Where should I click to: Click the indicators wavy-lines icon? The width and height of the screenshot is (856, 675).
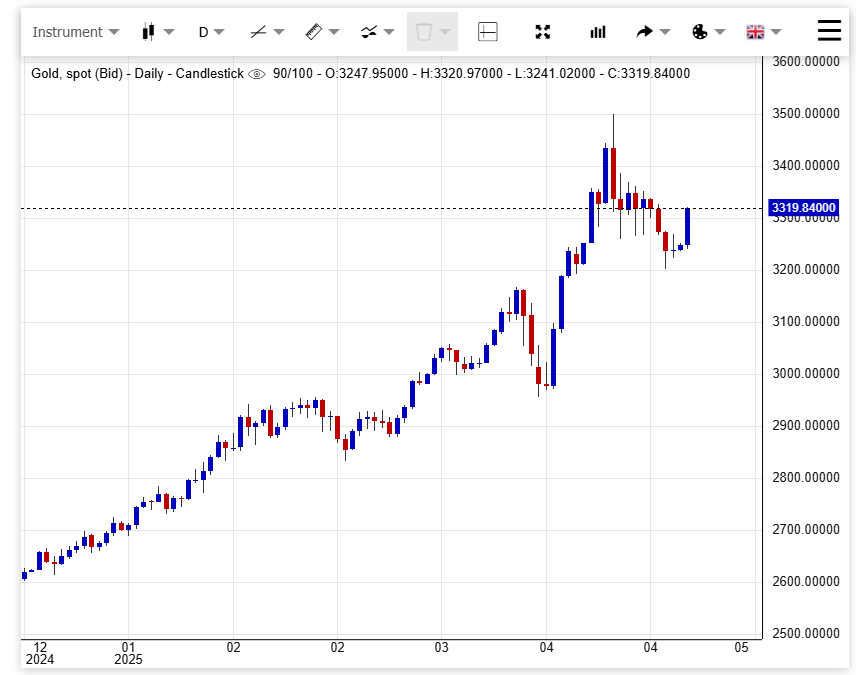point(369,32)
